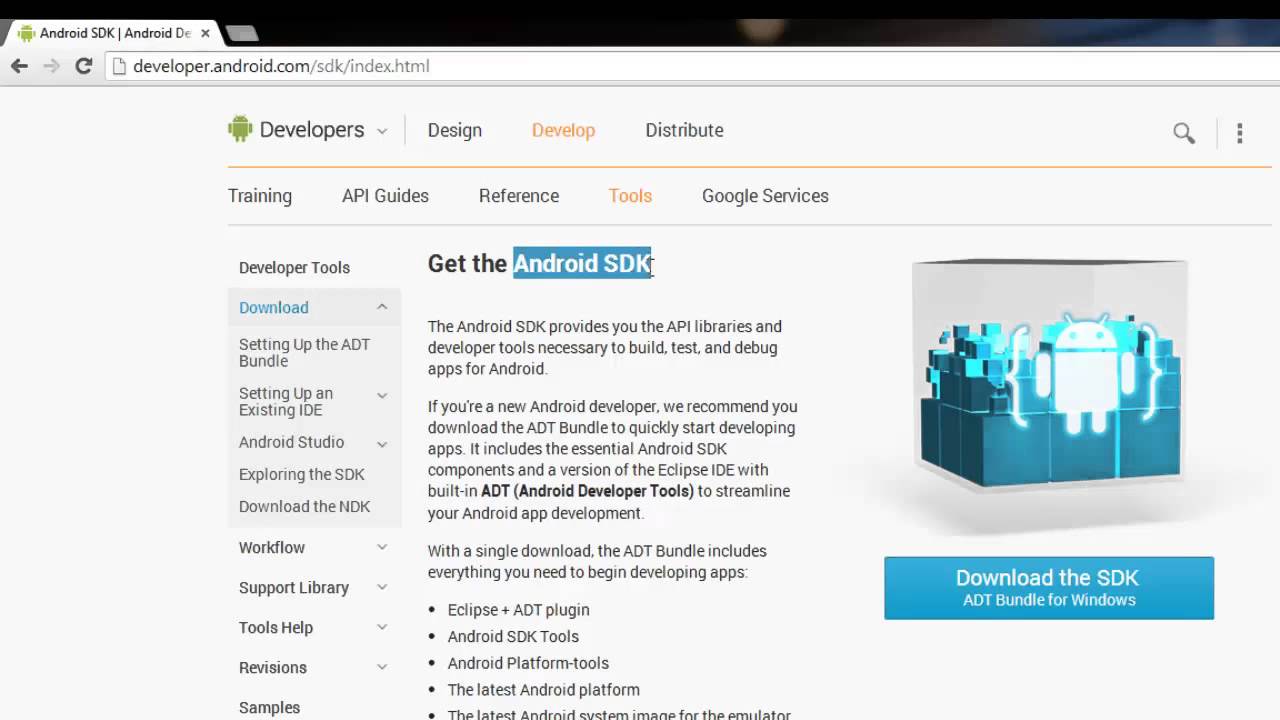Click the 'Android Platform-tools' list item
The height and width of the screenshot is (720, 1280).
528,663
